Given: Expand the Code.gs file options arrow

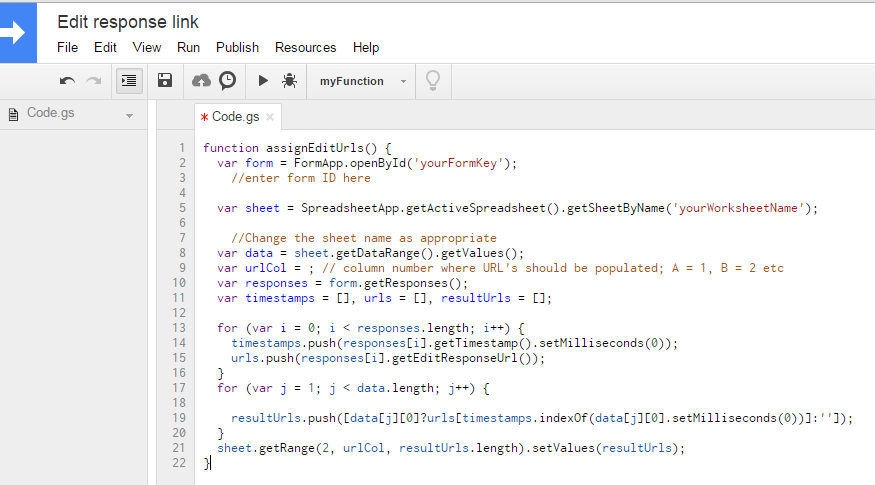Looking at the screenshot, I should (129, 116).
